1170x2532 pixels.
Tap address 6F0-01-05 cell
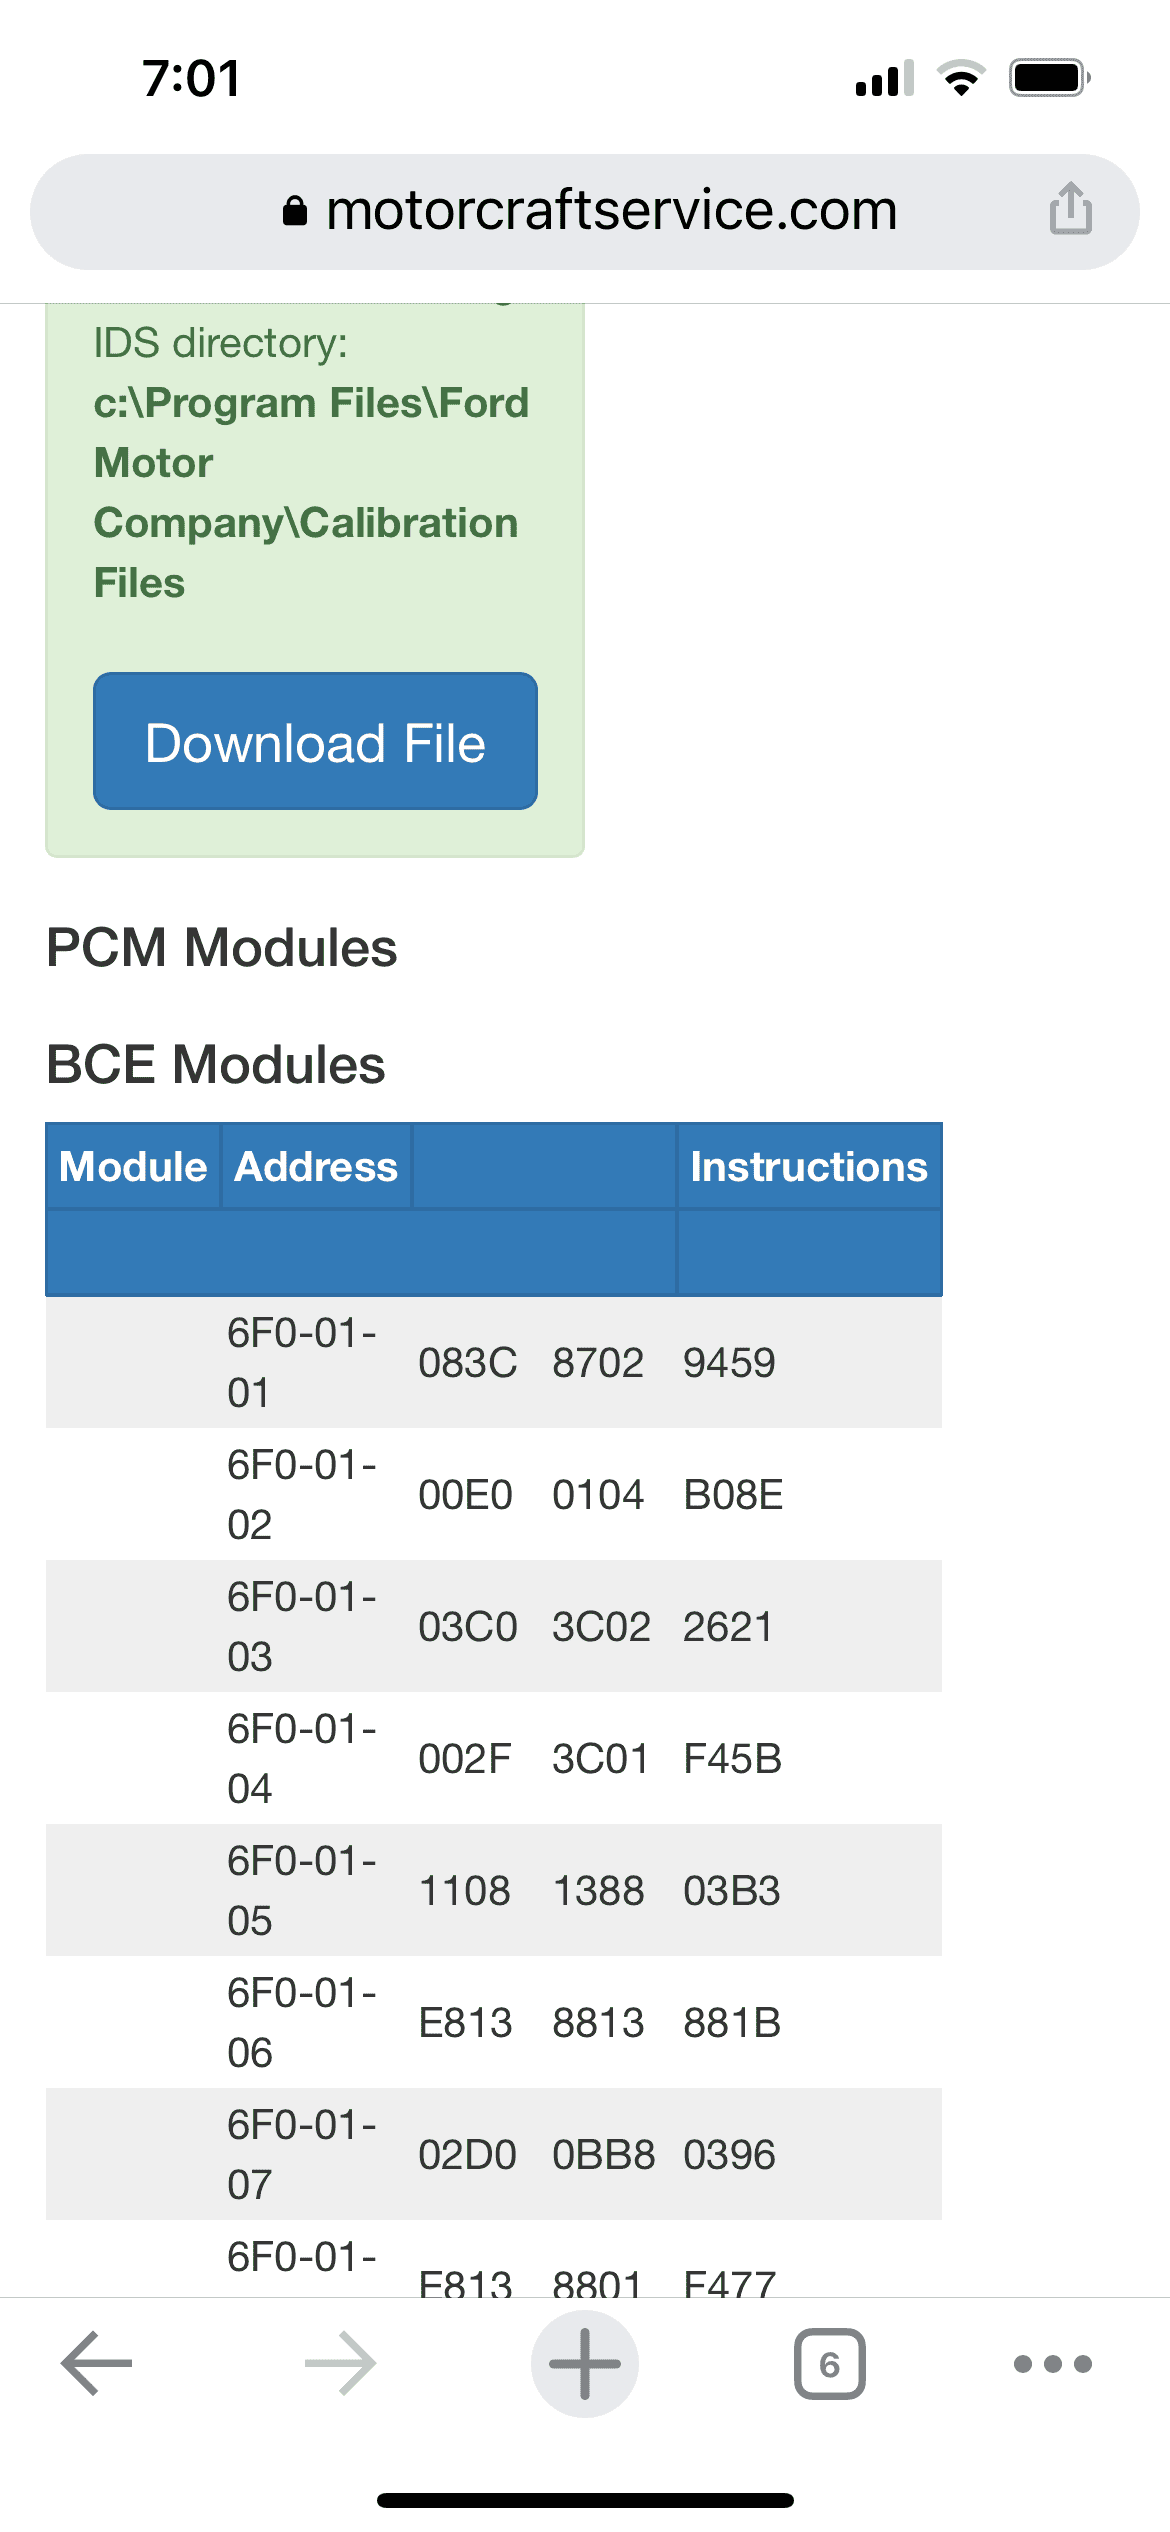(303, 1890)
